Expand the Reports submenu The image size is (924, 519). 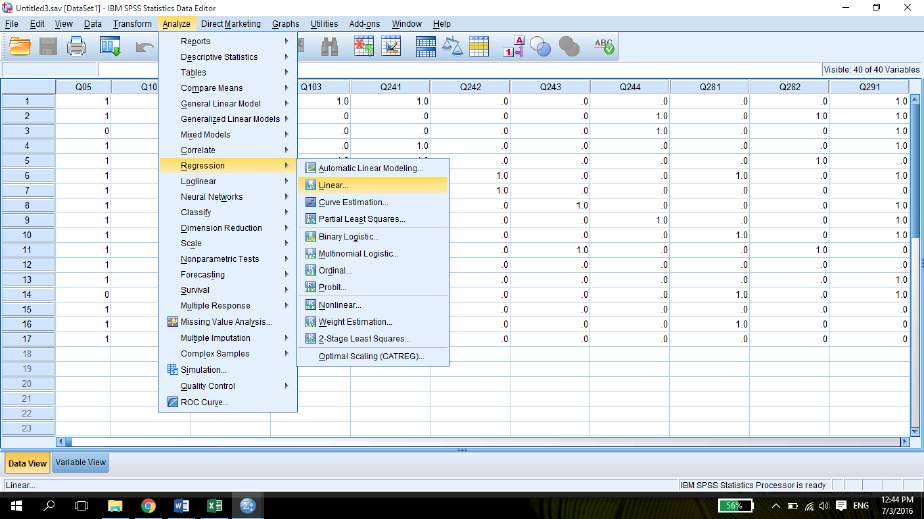[228, 41]
